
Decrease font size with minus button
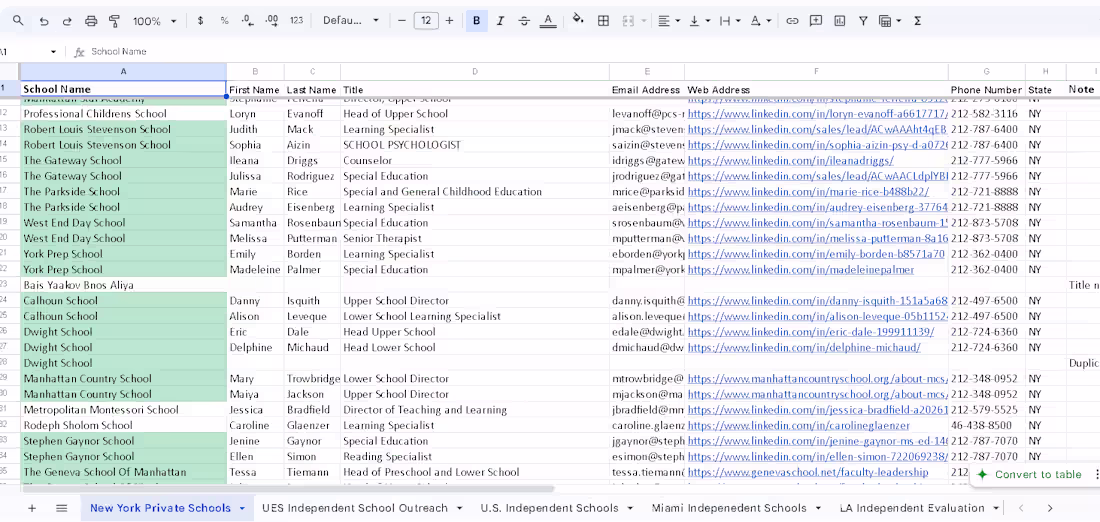pyautogui.click(x=402, y=21)
